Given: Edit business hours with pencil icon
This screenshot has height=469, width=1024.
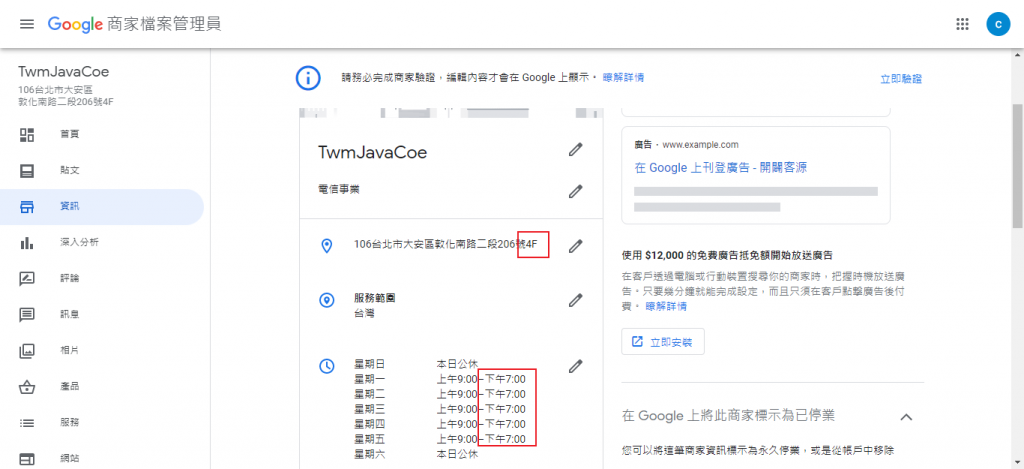Looking at the screenshot, I should point(575,366).
